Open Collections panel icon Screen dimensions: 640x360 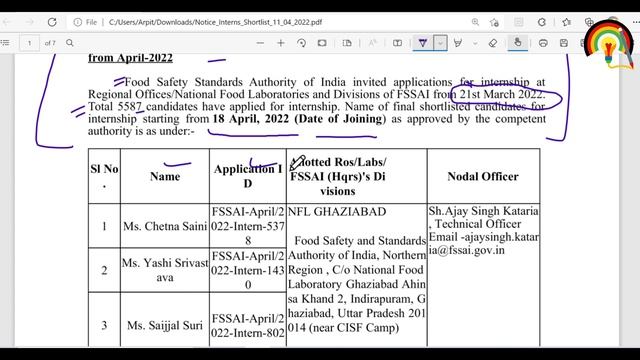point(589,22)
